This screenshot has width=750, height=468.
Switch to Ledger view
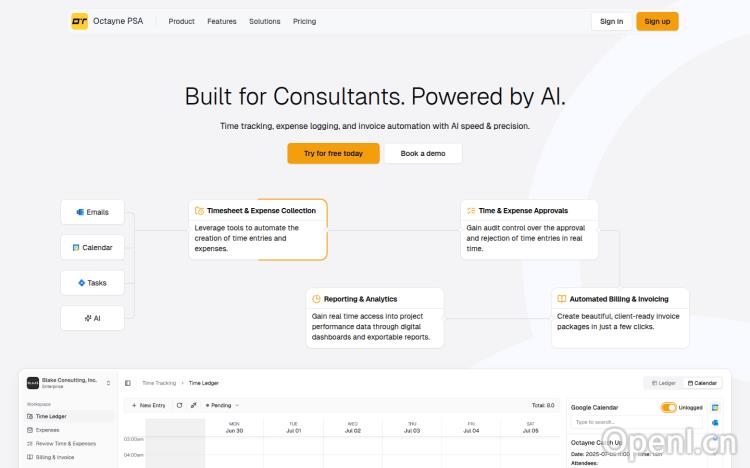point(663,383)
